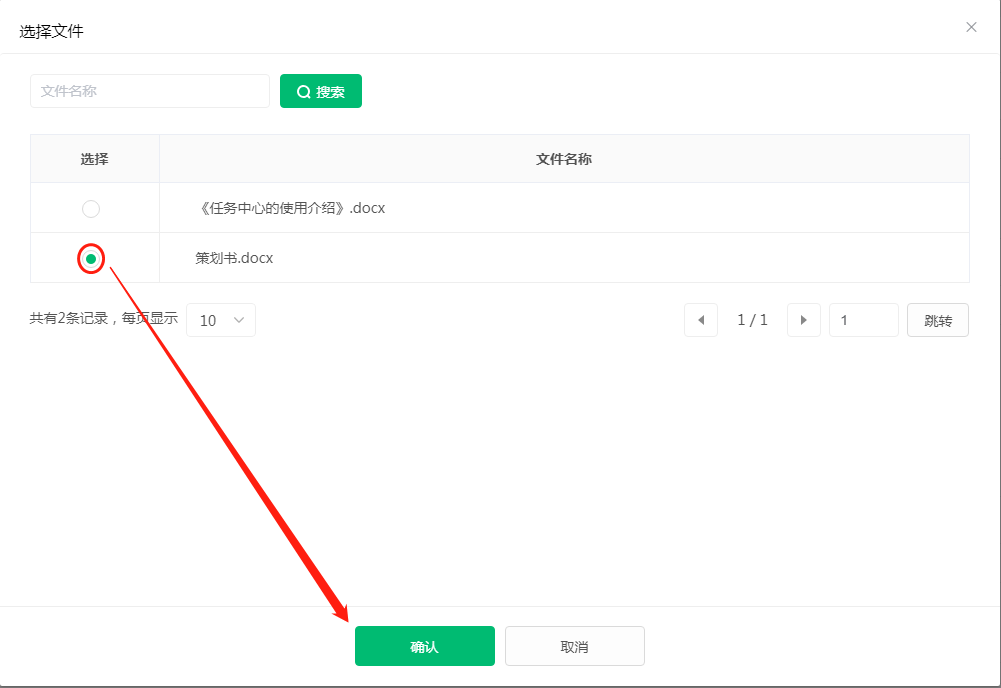Open the per-page count dropdown showing 10
This screenshot has width=1001, height=688.
pyautogui.click(x=221, y=320)
